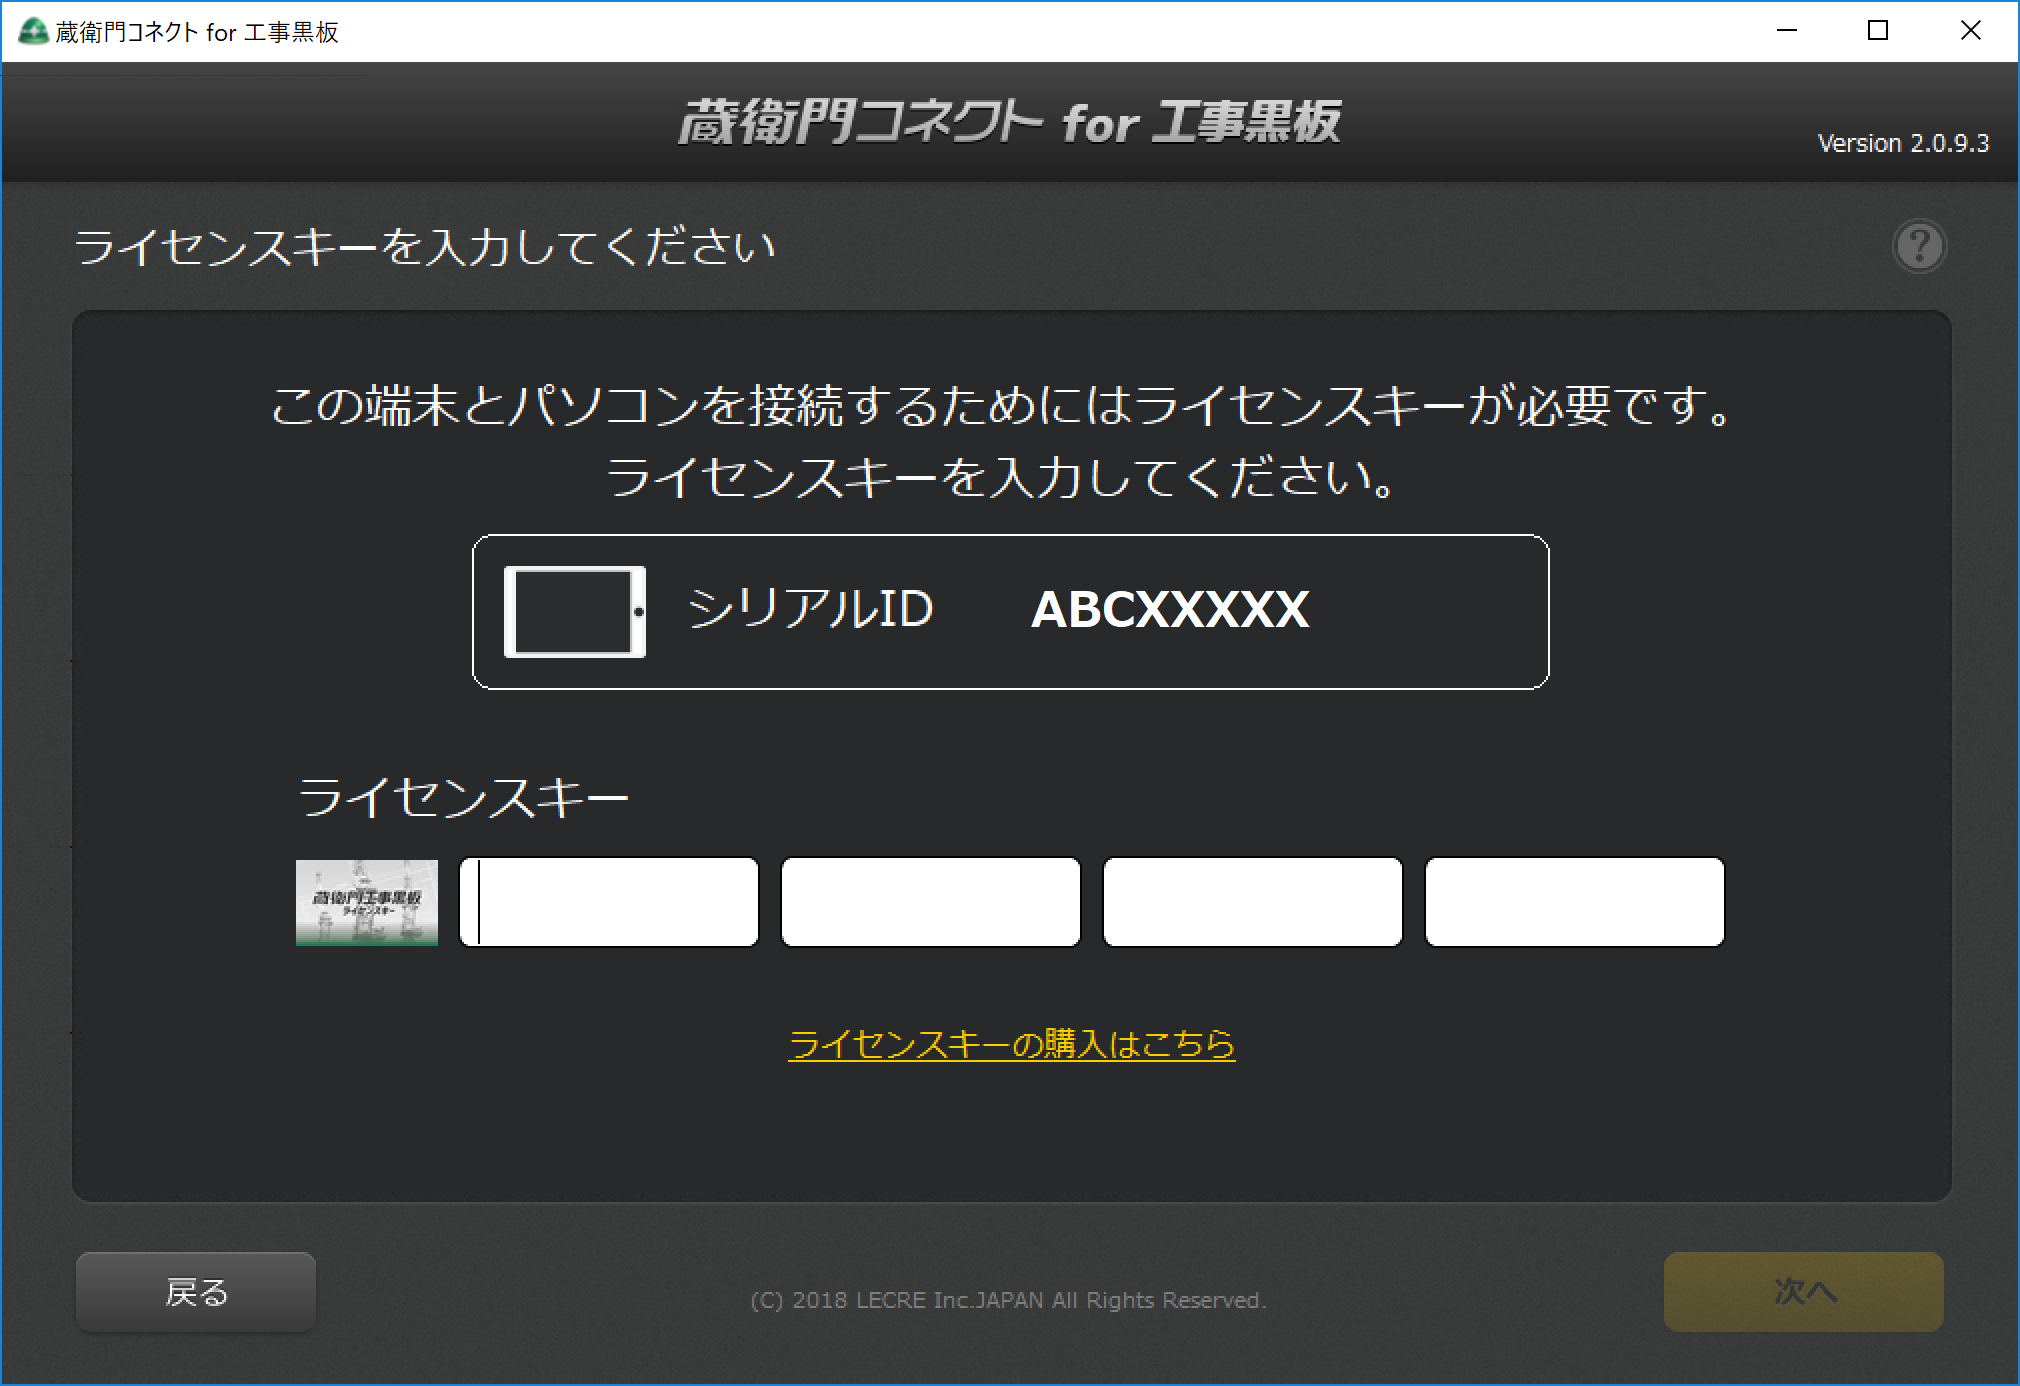Click the serial ID value ABCXXXXX
Image resolution: width=2020 pixels, height=1386 pixels.
click(1169, 610)
